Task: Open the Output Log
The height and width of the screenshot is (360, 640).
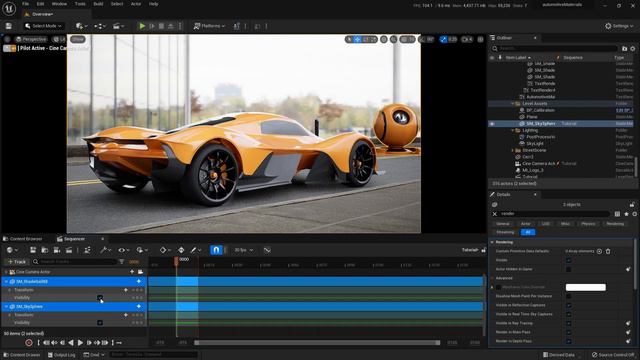Action: click(62, 355)
